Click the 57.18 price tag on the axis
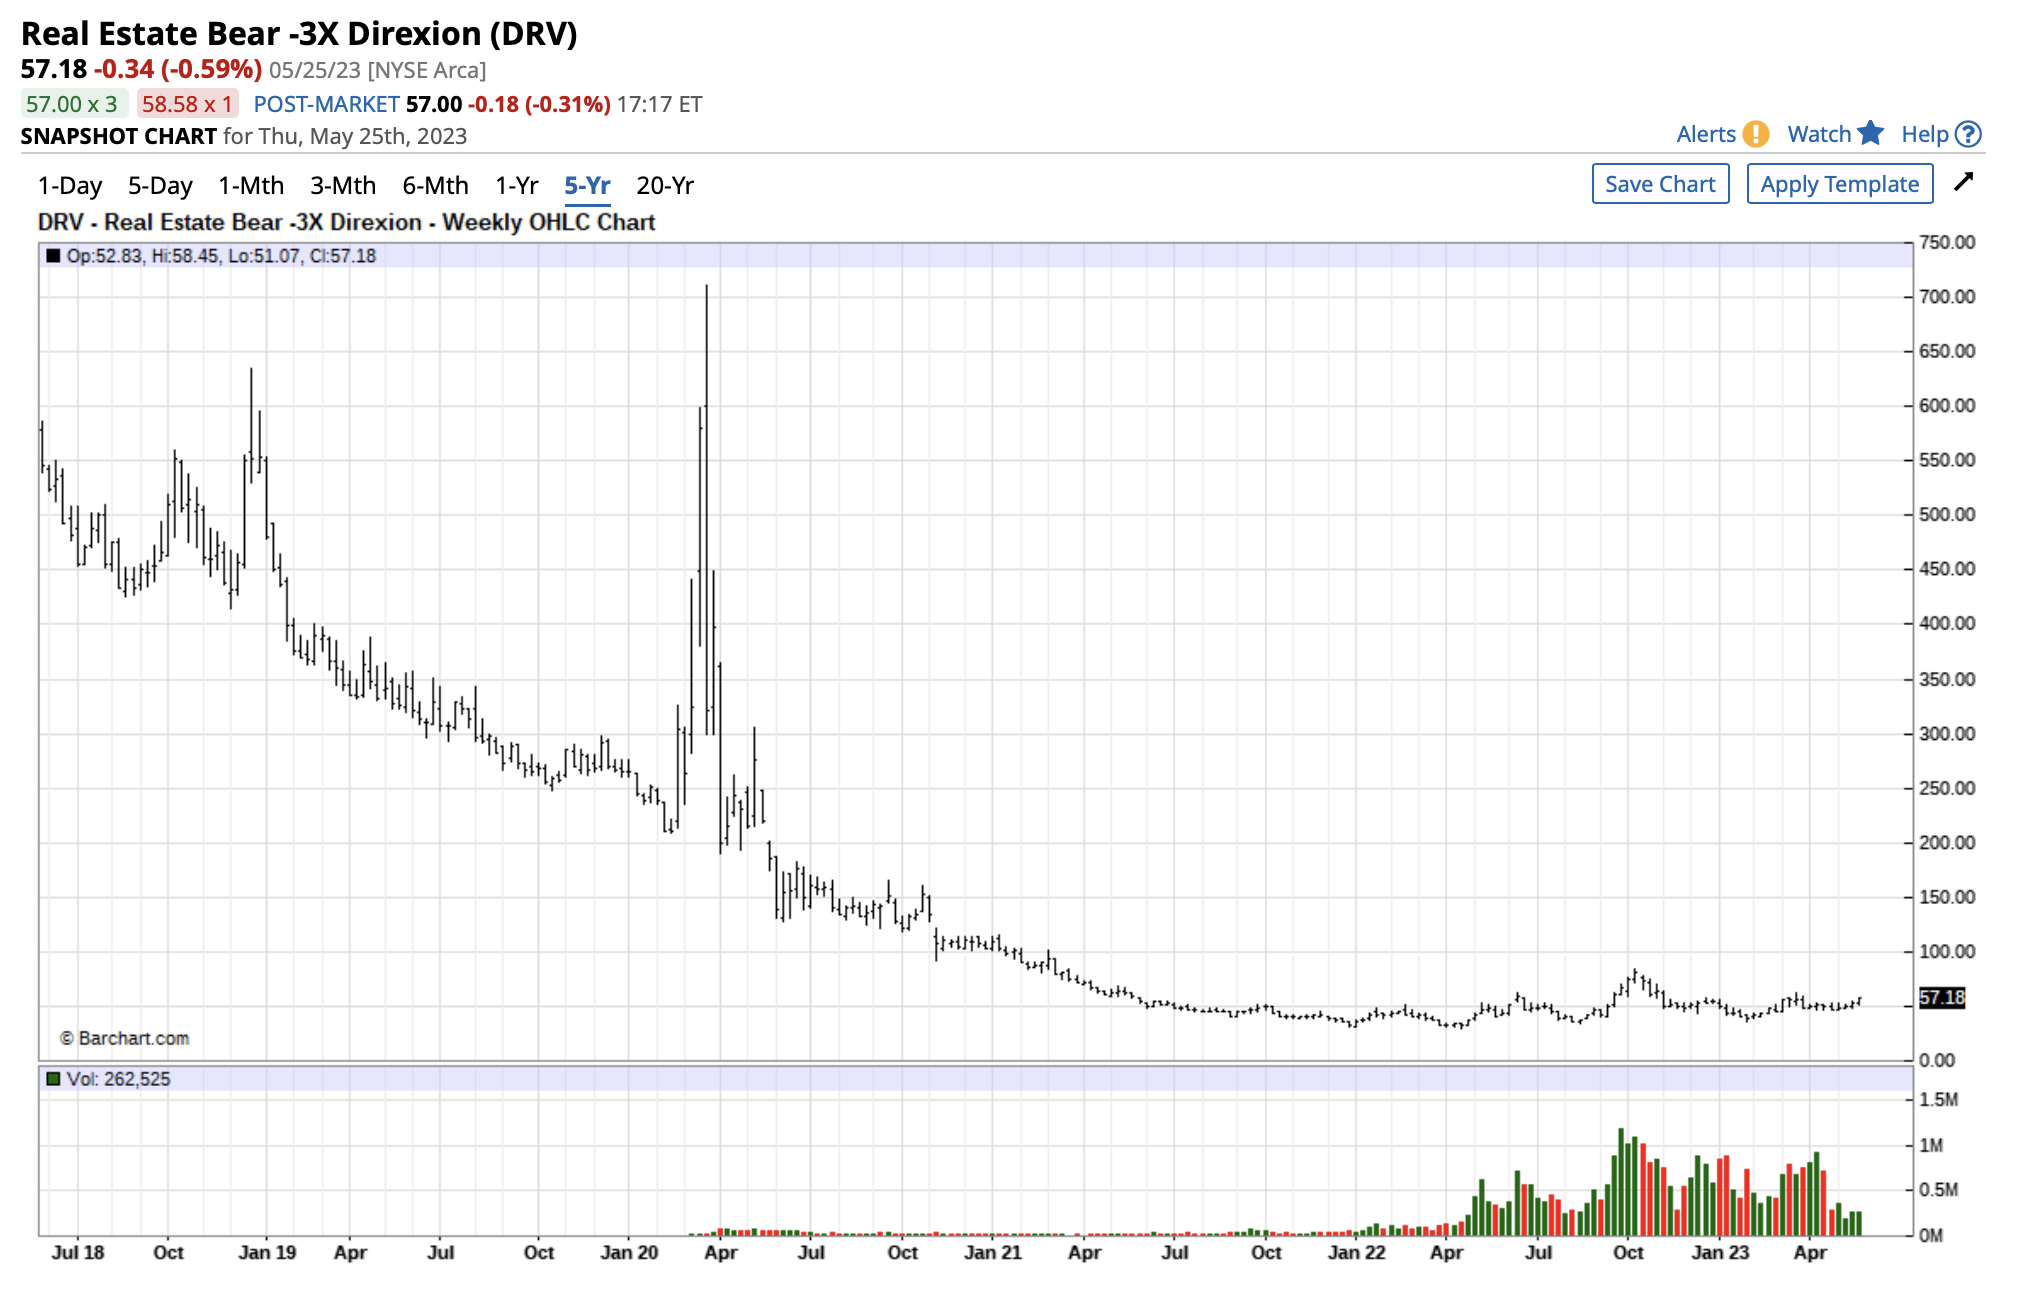This screenshot has height=1305, width=2041. coord(1942,997)
